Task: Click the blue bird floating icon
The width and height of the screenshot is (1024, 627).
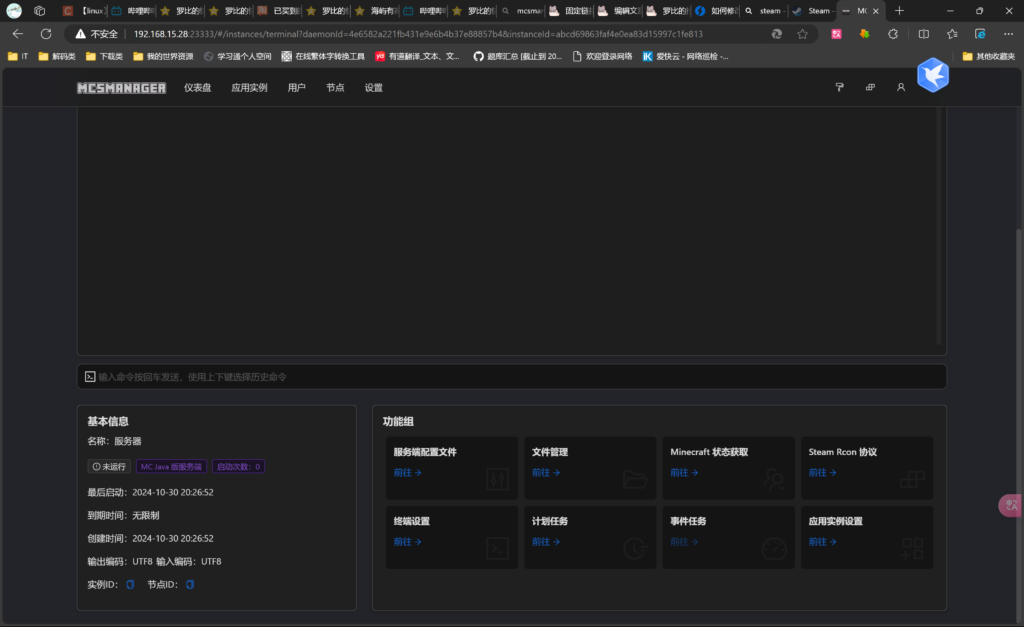Action: coord(932,75)
